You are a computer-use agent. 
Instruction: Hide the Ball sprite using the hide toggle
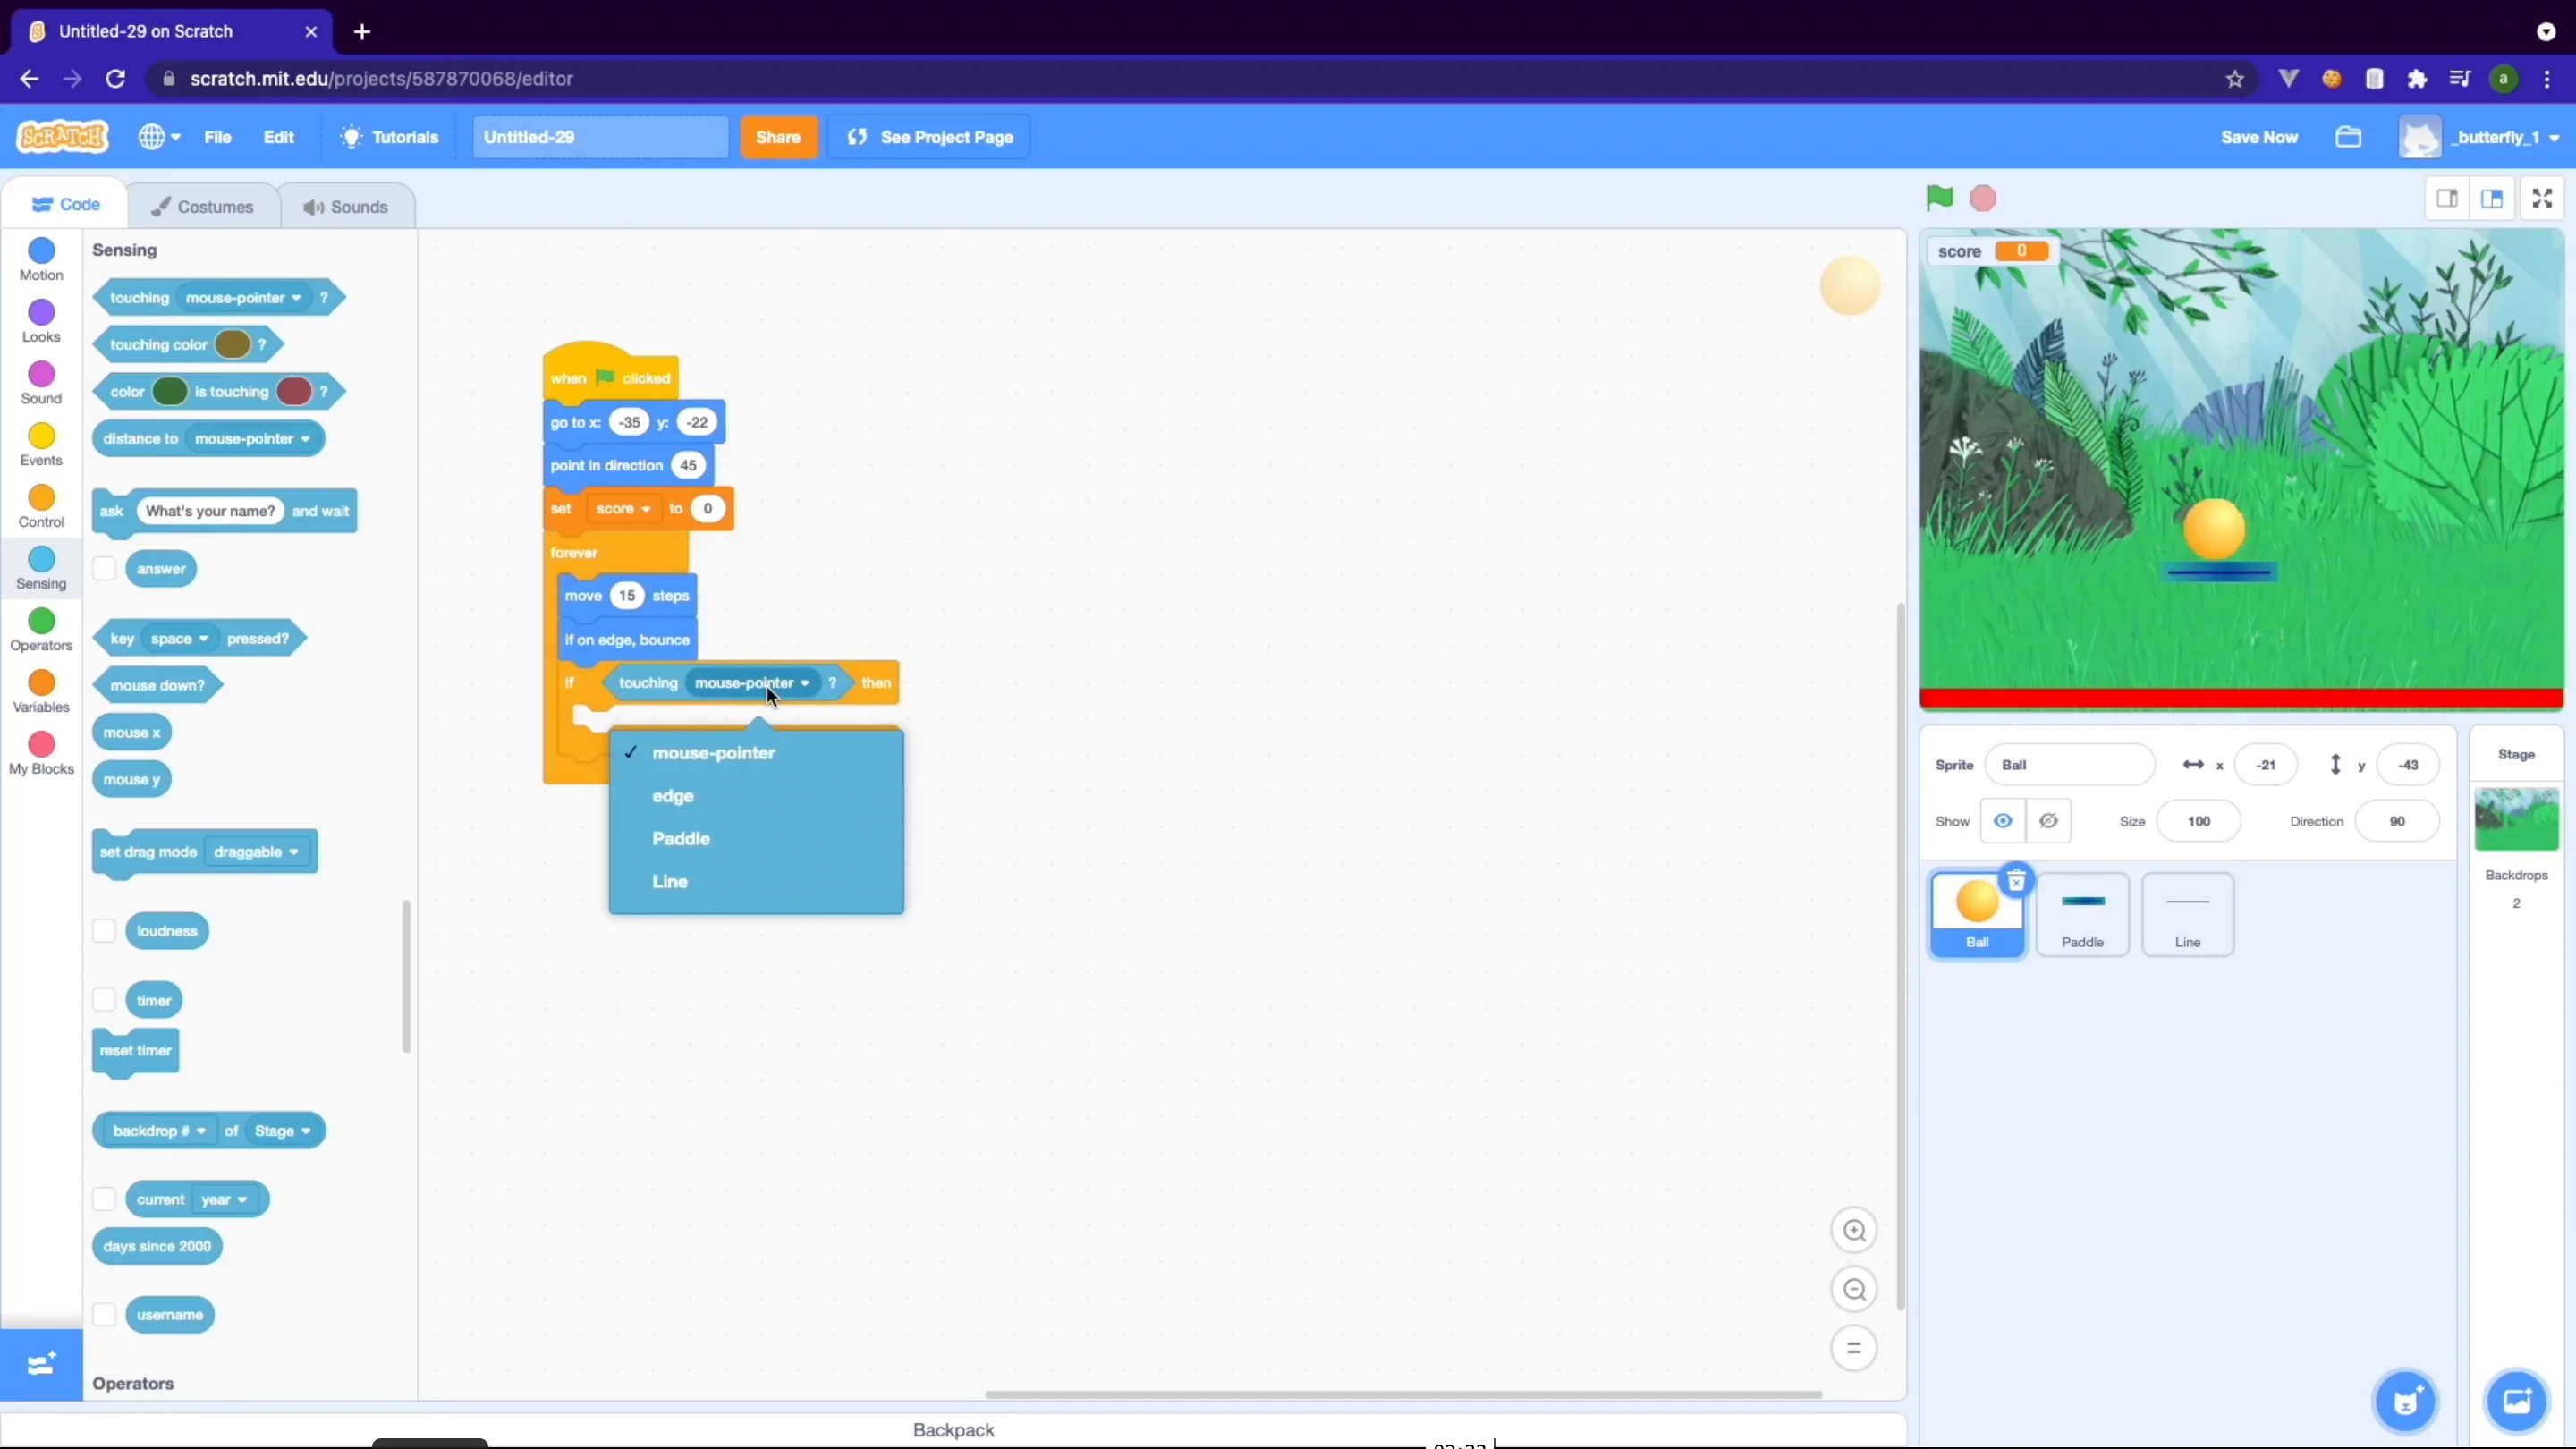pyautogui.click(x=2047, y=820)
